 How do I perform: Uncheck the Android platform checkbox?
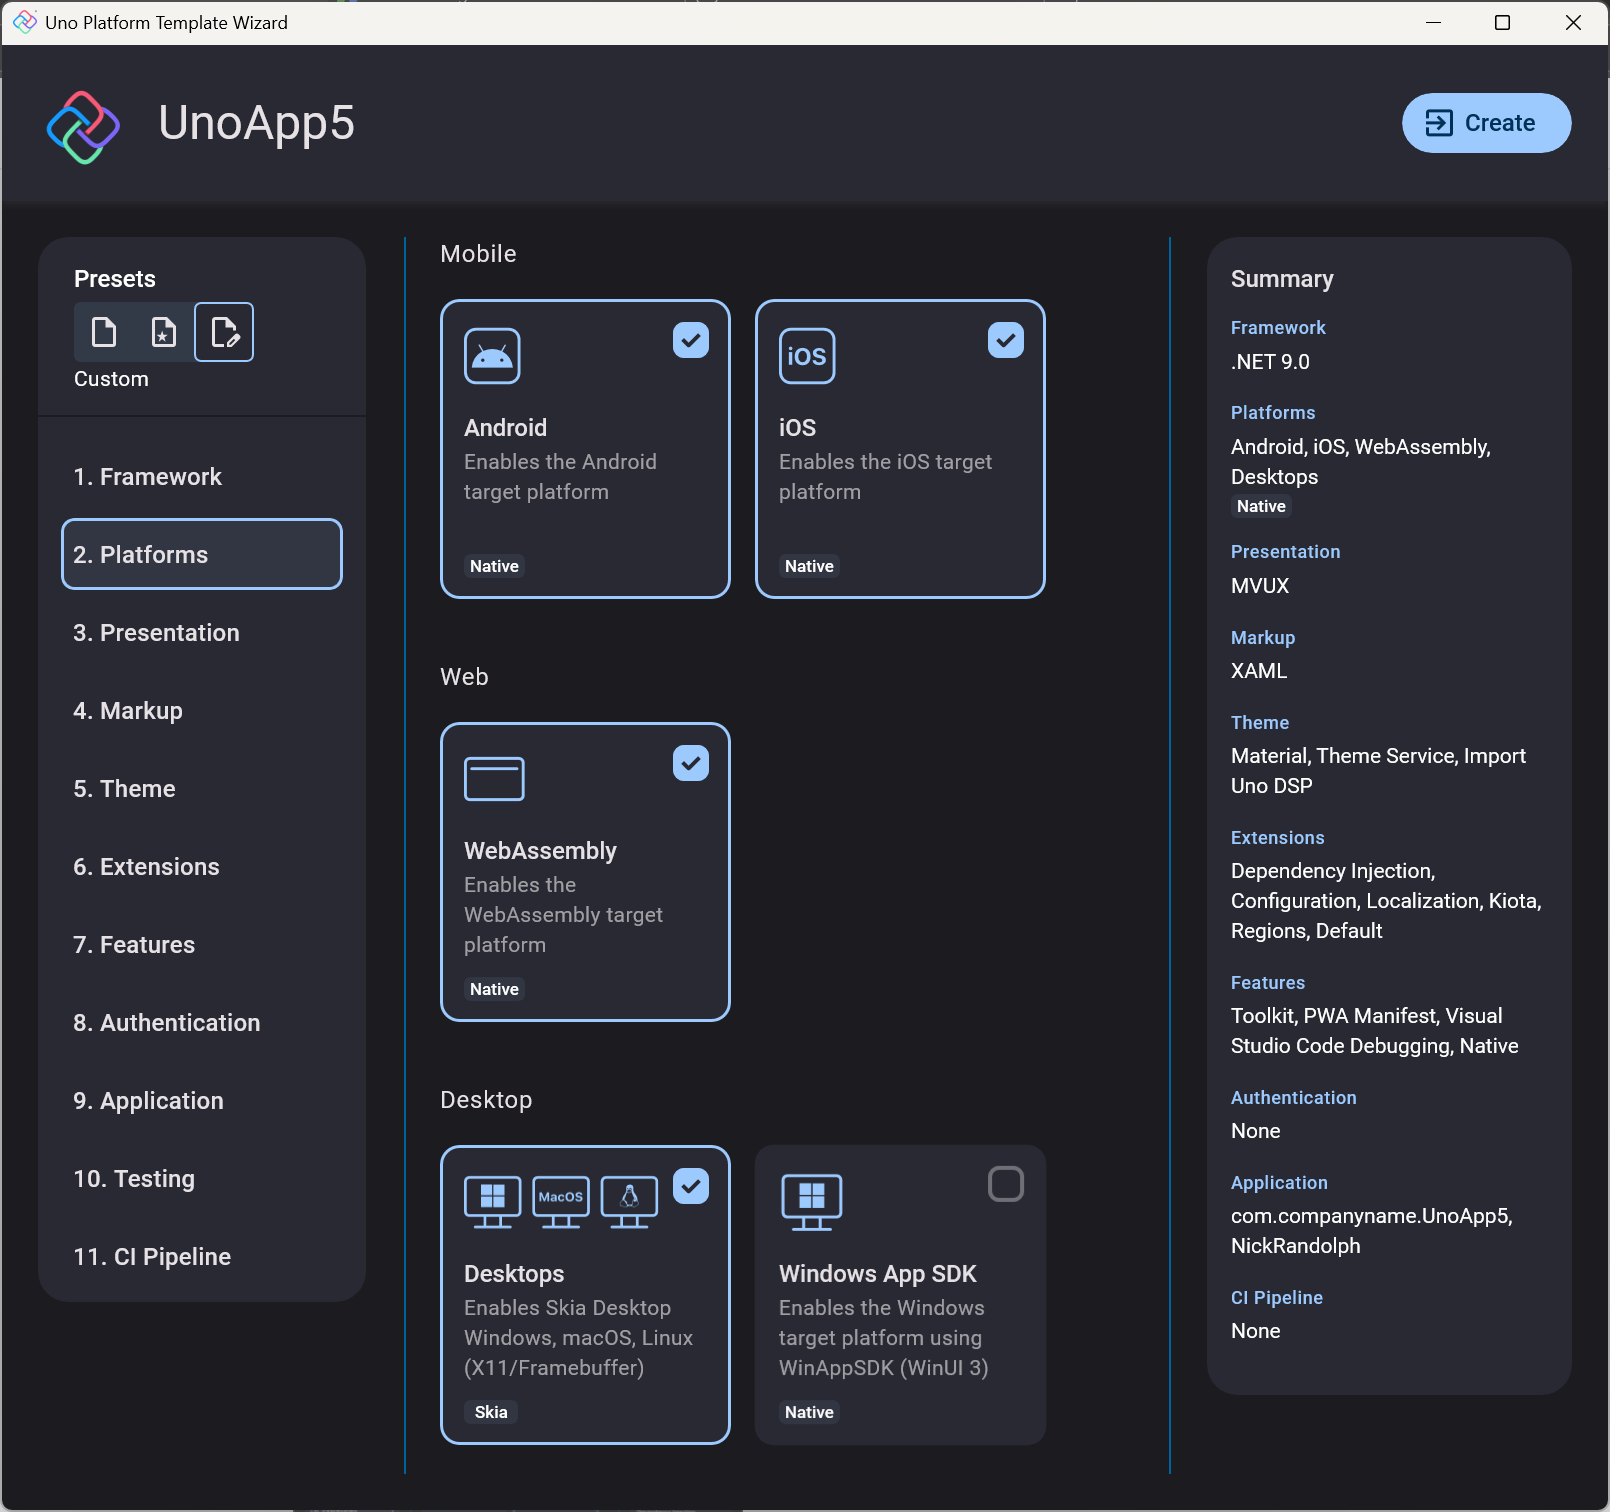click(x=691, y=340)
